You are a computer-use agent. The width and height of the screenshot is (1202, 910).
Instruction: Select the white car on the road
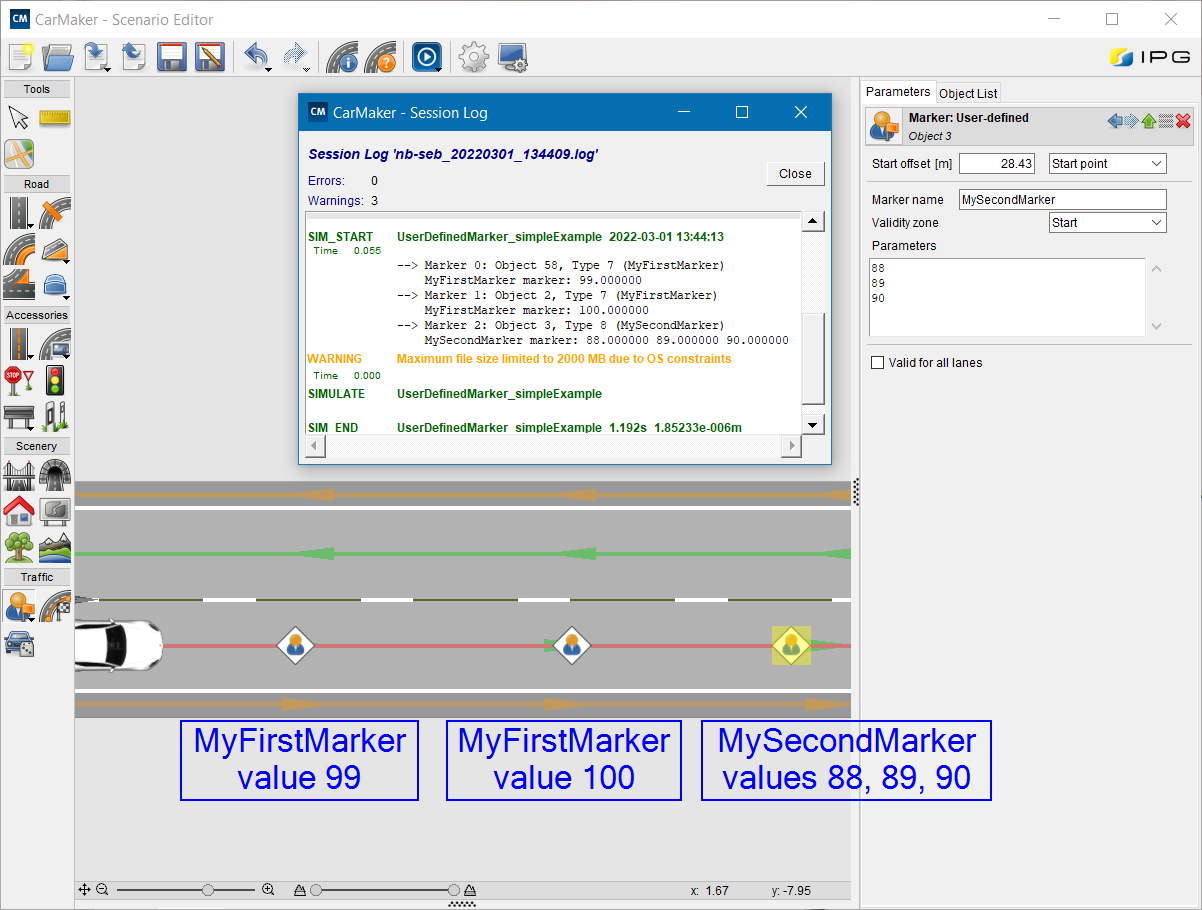click(x=118, y=645)
